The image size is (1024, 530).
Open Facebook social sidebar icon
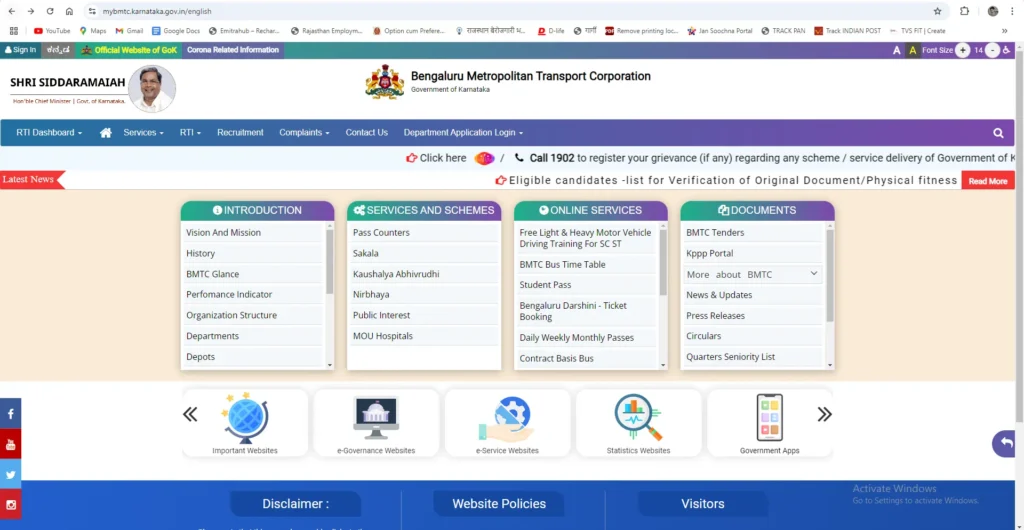click(10, 414)
